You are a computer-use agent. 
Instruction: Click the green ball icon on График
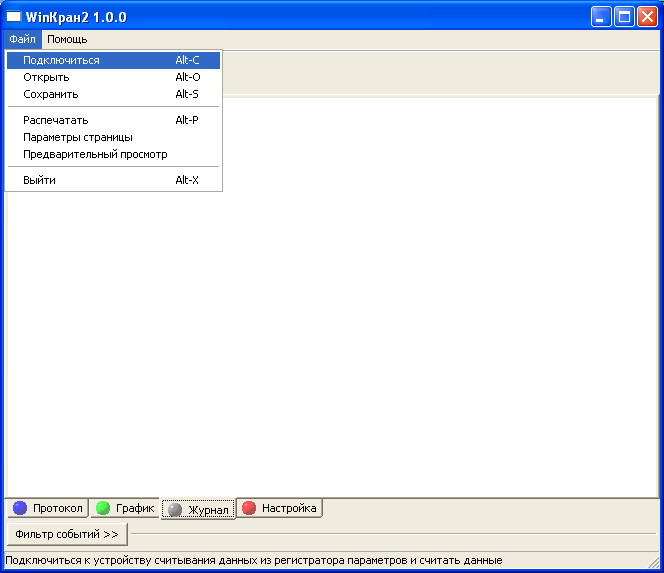(x=103, y=508)
